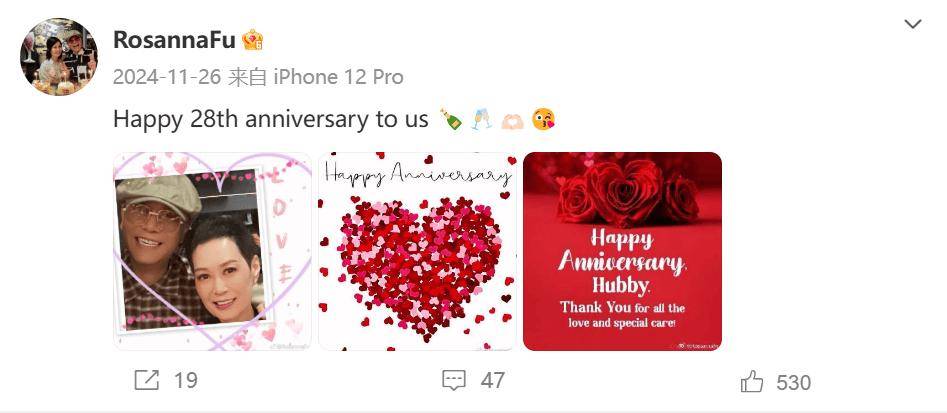Click the repost count 19
The image size is (947, 413).
[x=185, y=380]
